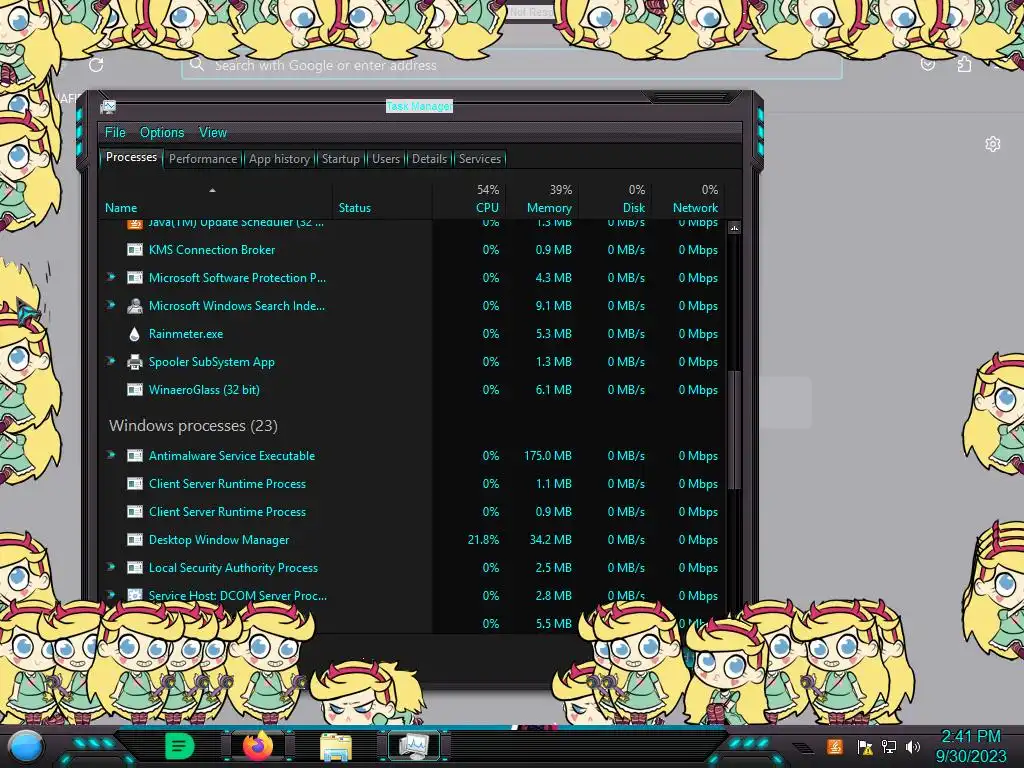Image resolution: width=1024 pixels, height=768 pixels.
Task: Select Client Server Runtime Process using 1.1 MB
Action: tap(227, 484)
